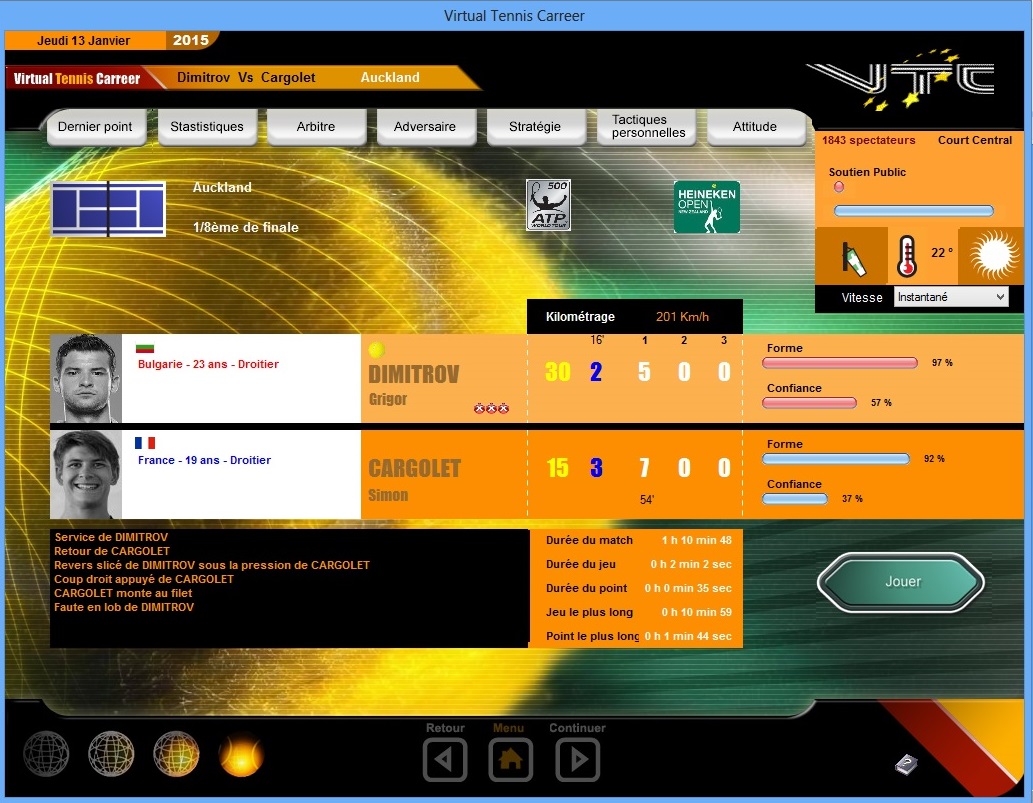Click the sunny weather icon
Image resolution: width=1033 pixels, height=803 pixels.
[991, 256]
